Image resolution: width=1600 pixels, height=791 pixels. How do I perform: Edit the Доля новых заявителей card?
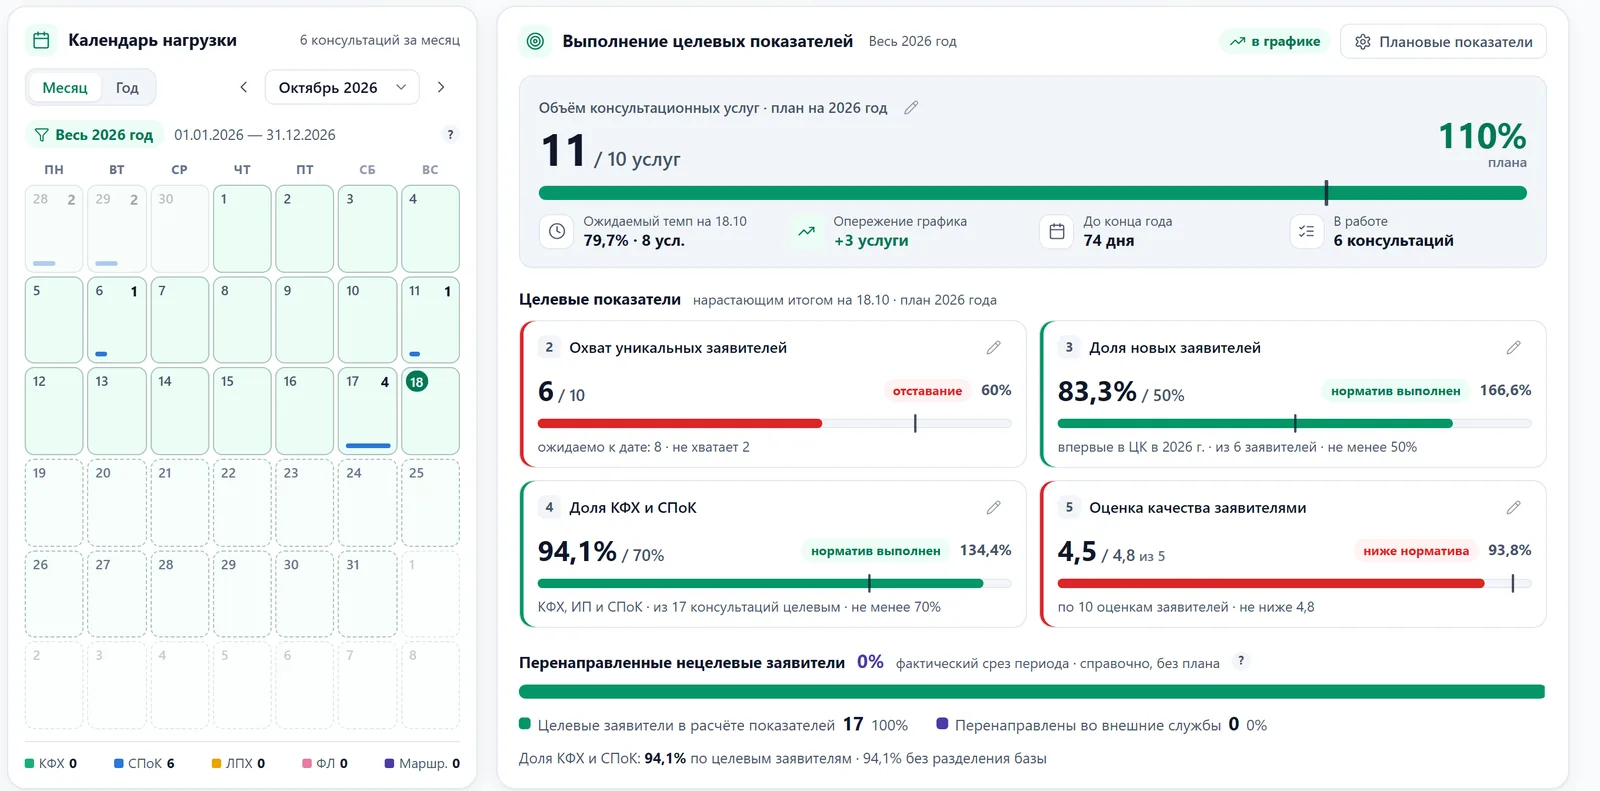pos(1513,347)
